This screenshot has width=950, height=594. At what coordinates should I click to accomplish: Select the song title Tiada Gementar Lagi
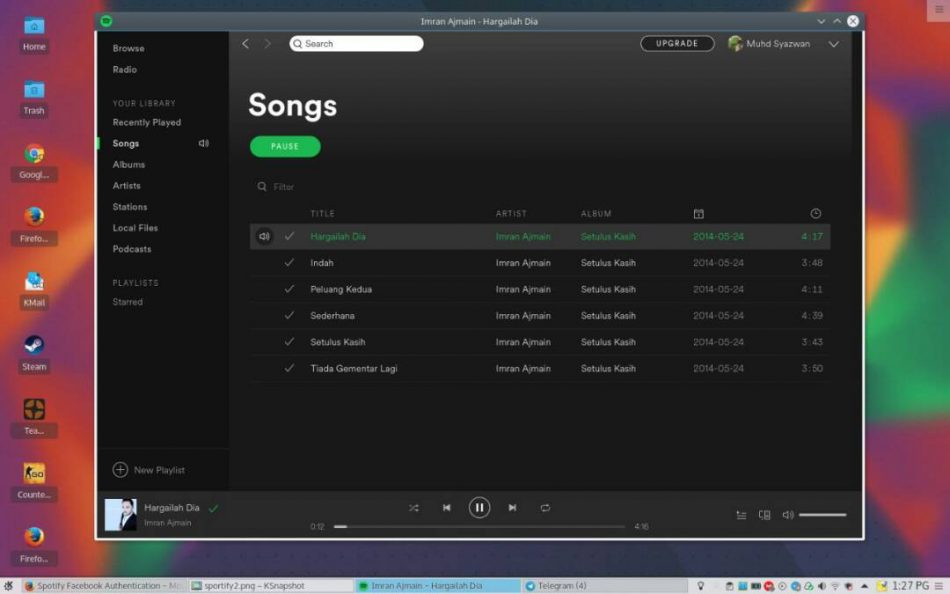[353, 369]
